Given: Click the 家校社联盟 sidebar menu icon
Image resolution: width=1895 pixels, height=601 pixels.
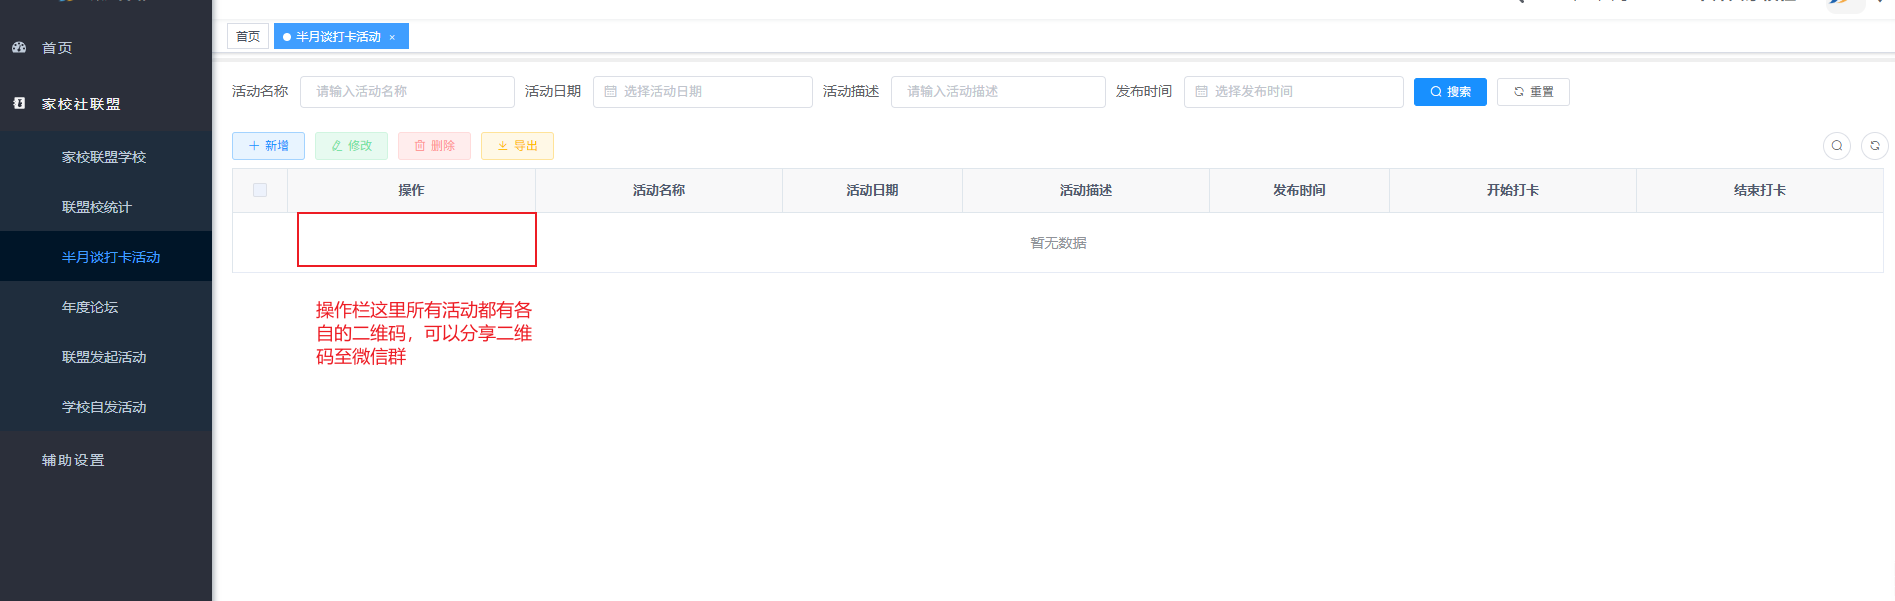Looking at the screenshot, I should [19, 103].
